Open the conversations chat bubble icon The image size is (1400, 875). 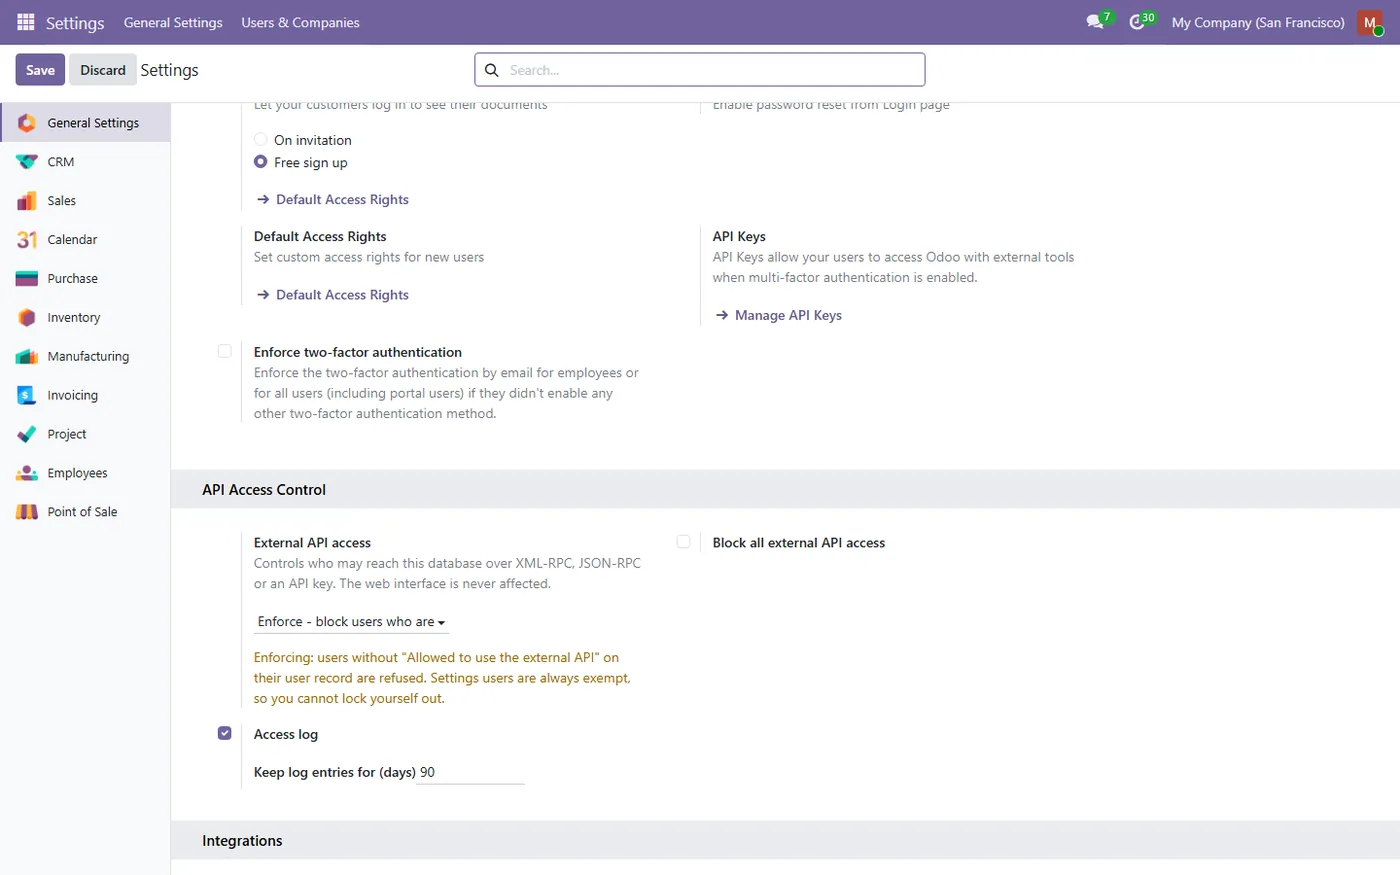pos(1097,22)
